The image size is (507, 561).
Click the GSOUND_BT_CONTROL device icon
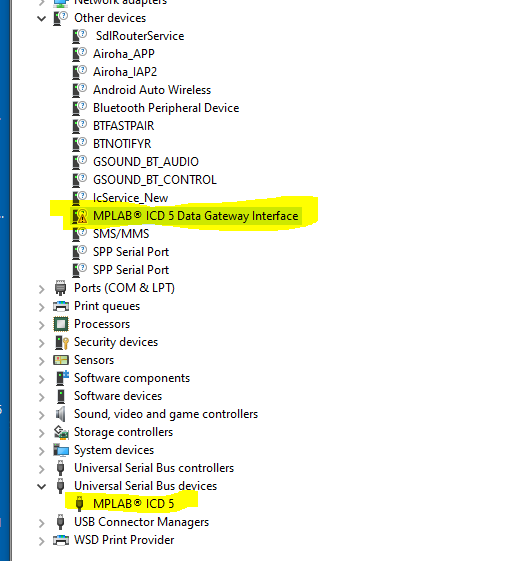tap(80, 180)
